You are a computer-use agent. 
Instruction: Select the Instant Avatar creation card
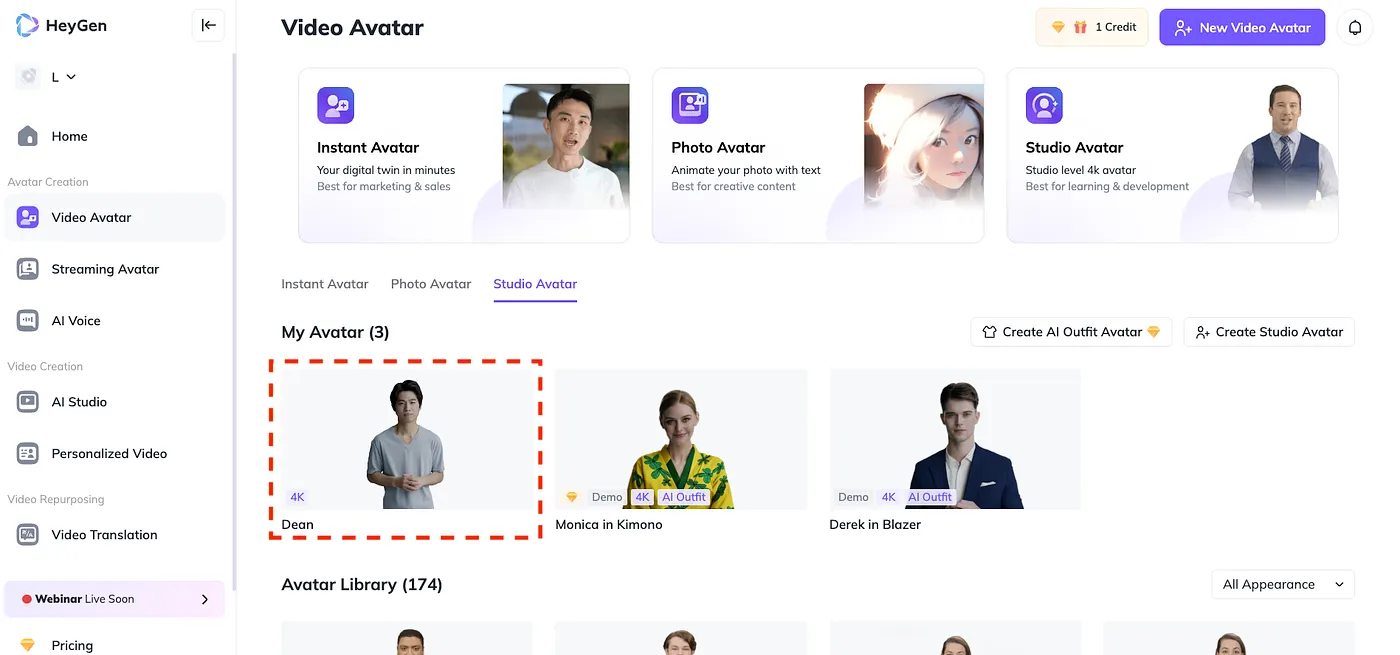pos(464,155)
